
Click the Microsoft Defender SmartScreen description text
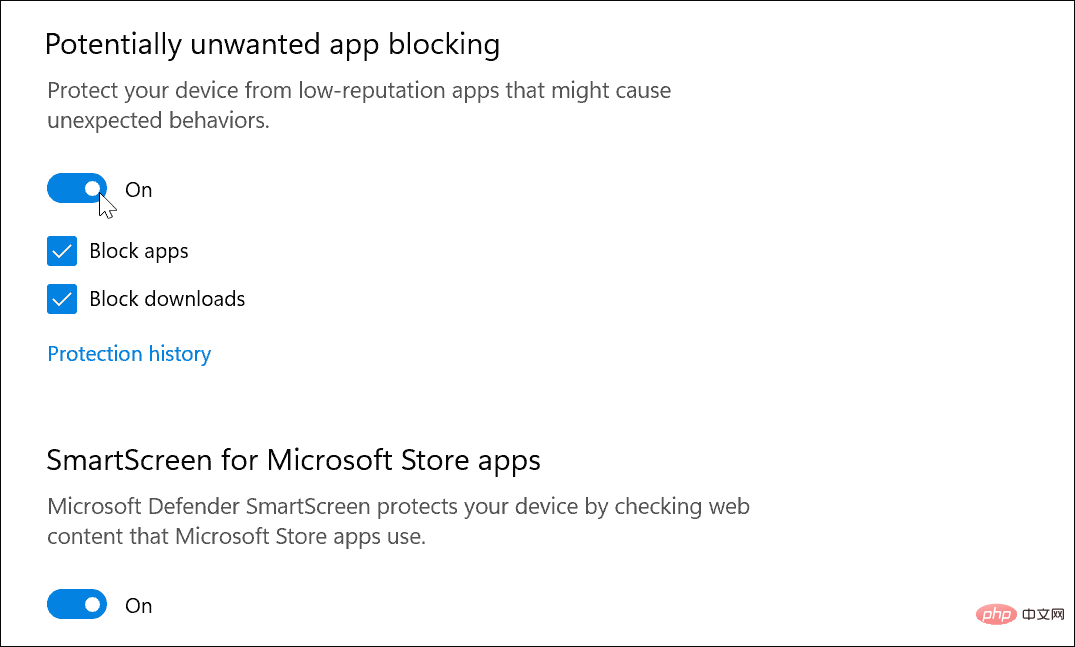[397, 520]
